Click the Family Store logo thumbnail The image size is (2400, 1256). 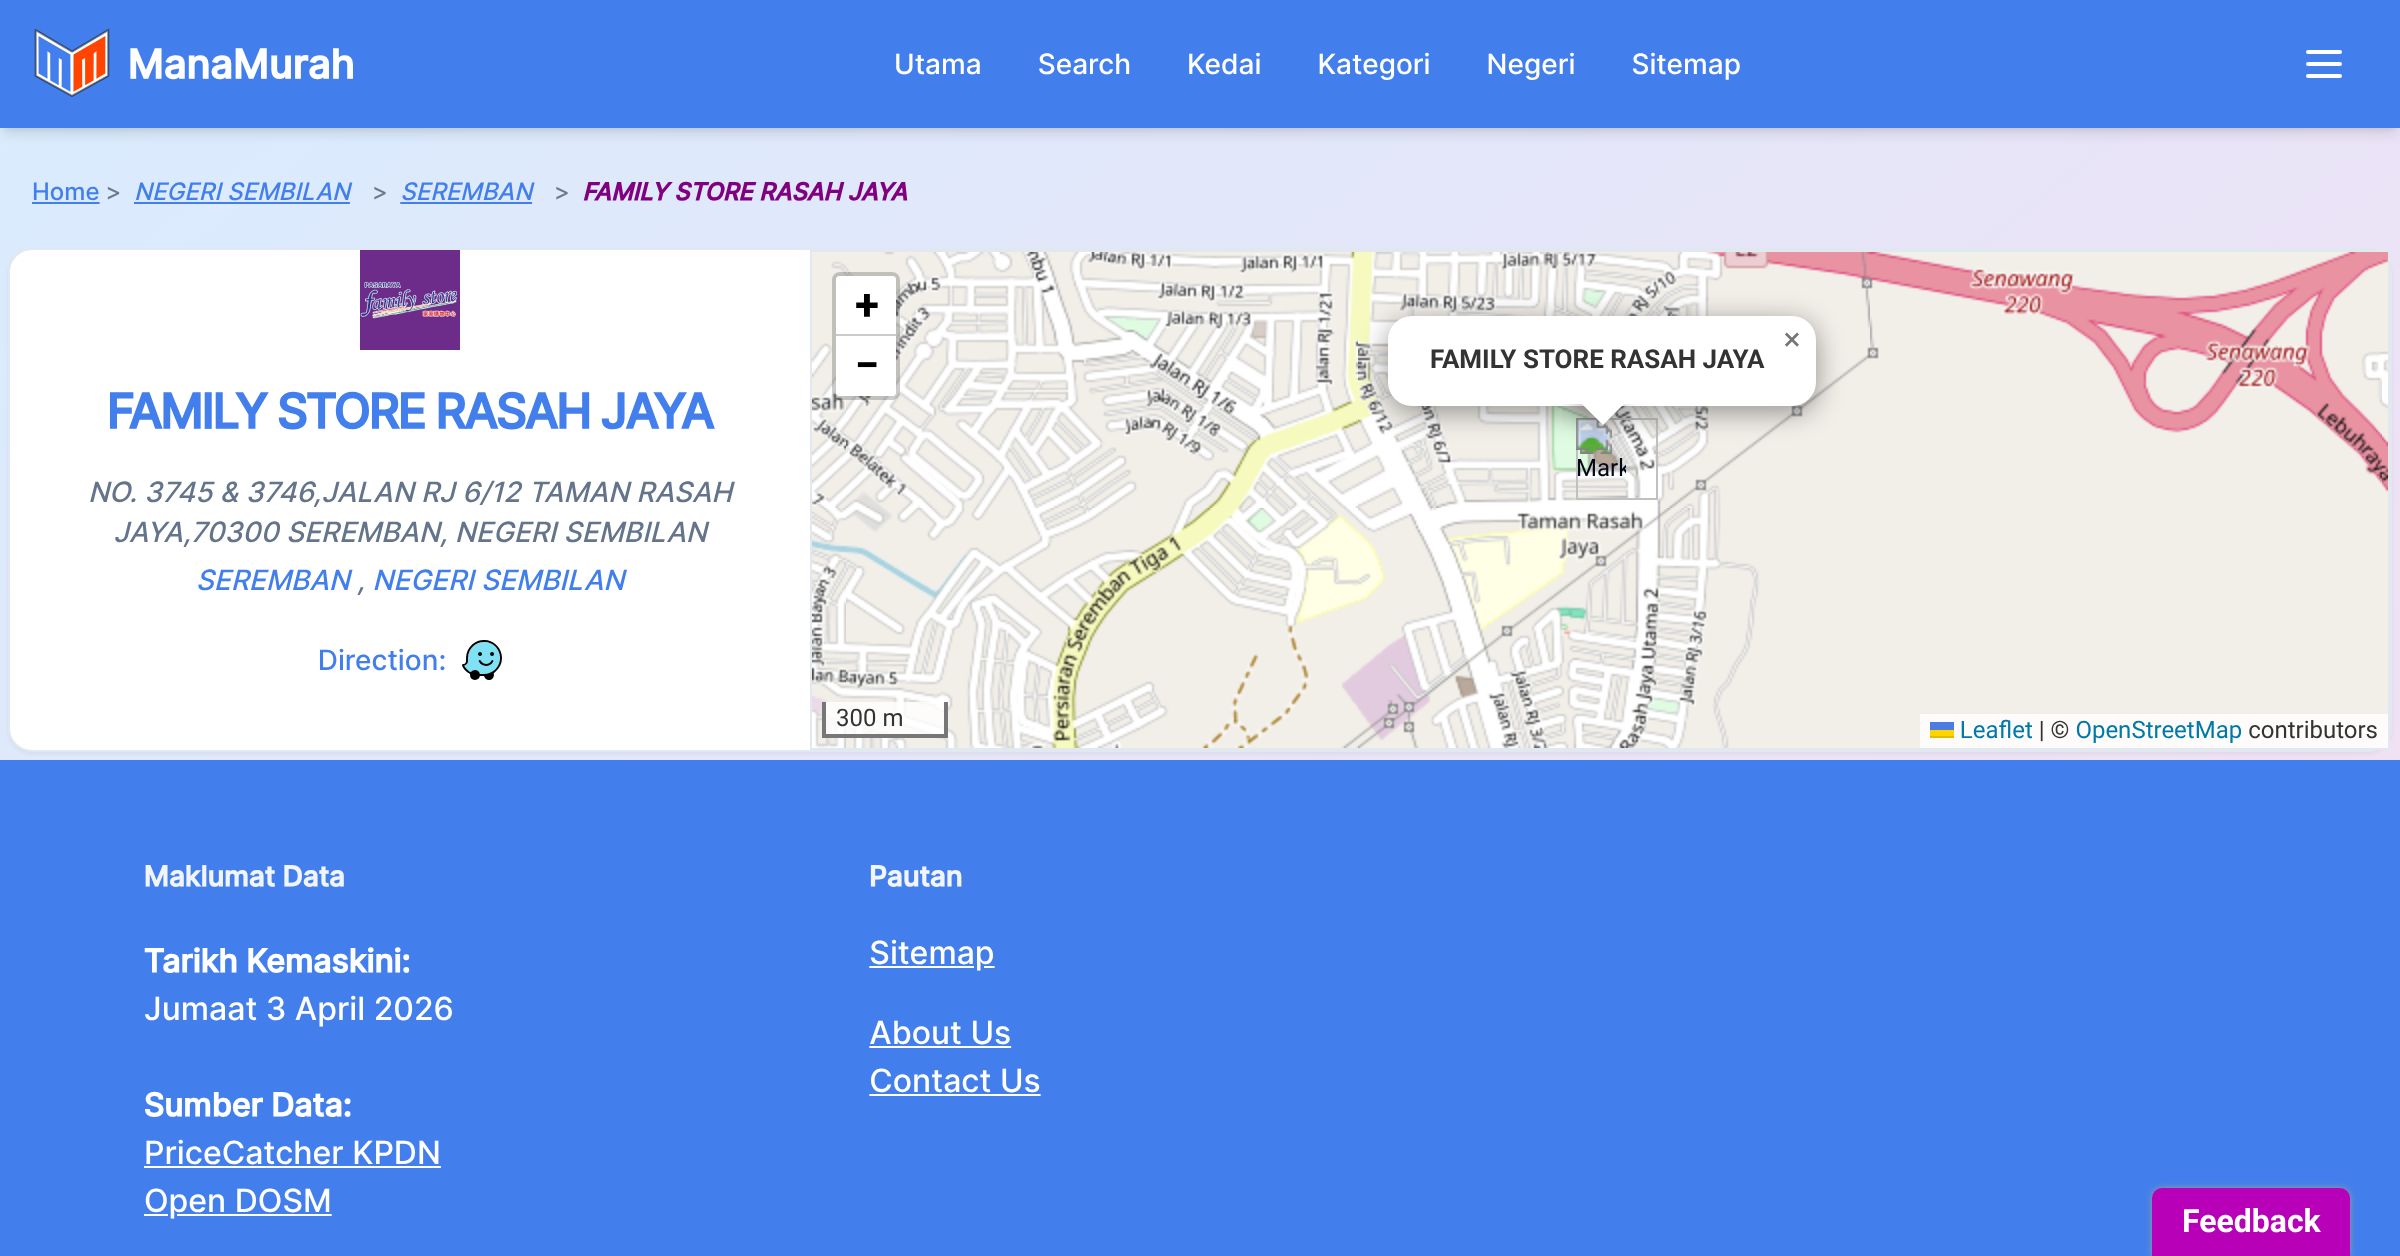[x=410, y=300]
